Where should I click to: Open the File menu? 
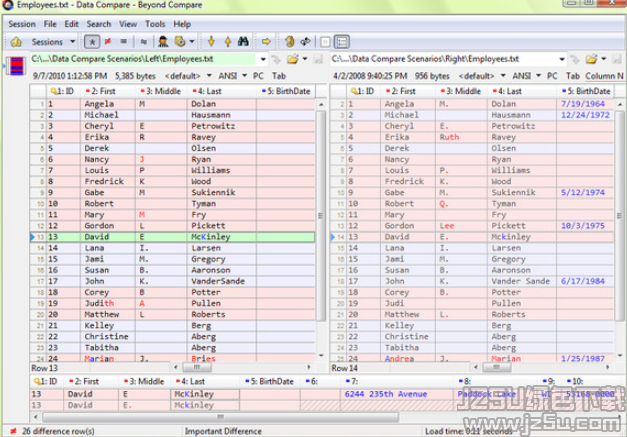[50, 24]
